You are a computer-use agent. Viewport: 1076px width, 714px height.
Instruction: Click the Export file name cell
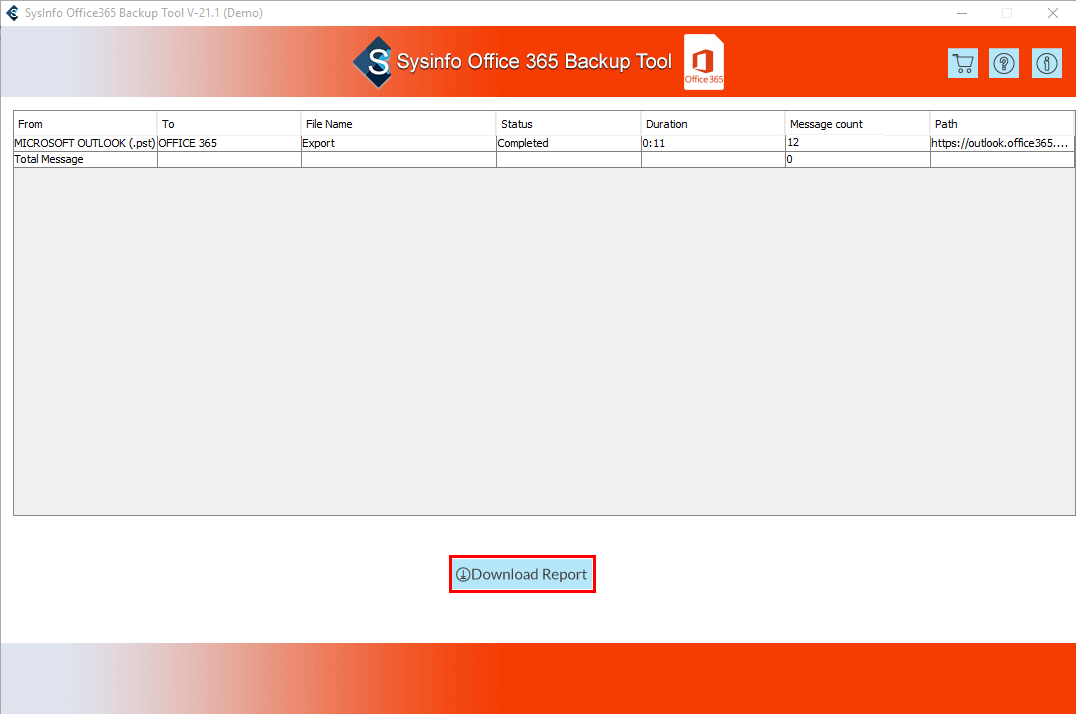point(398,143)
